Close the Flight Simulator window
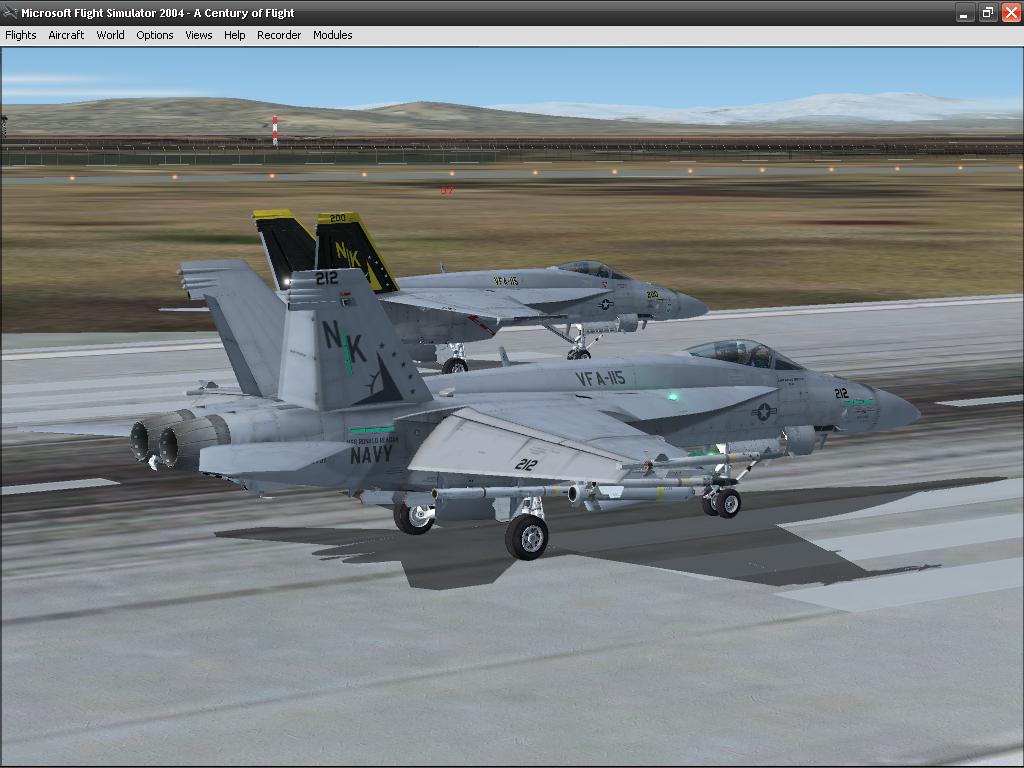 pyautogui.click(x=1010, y=13)
